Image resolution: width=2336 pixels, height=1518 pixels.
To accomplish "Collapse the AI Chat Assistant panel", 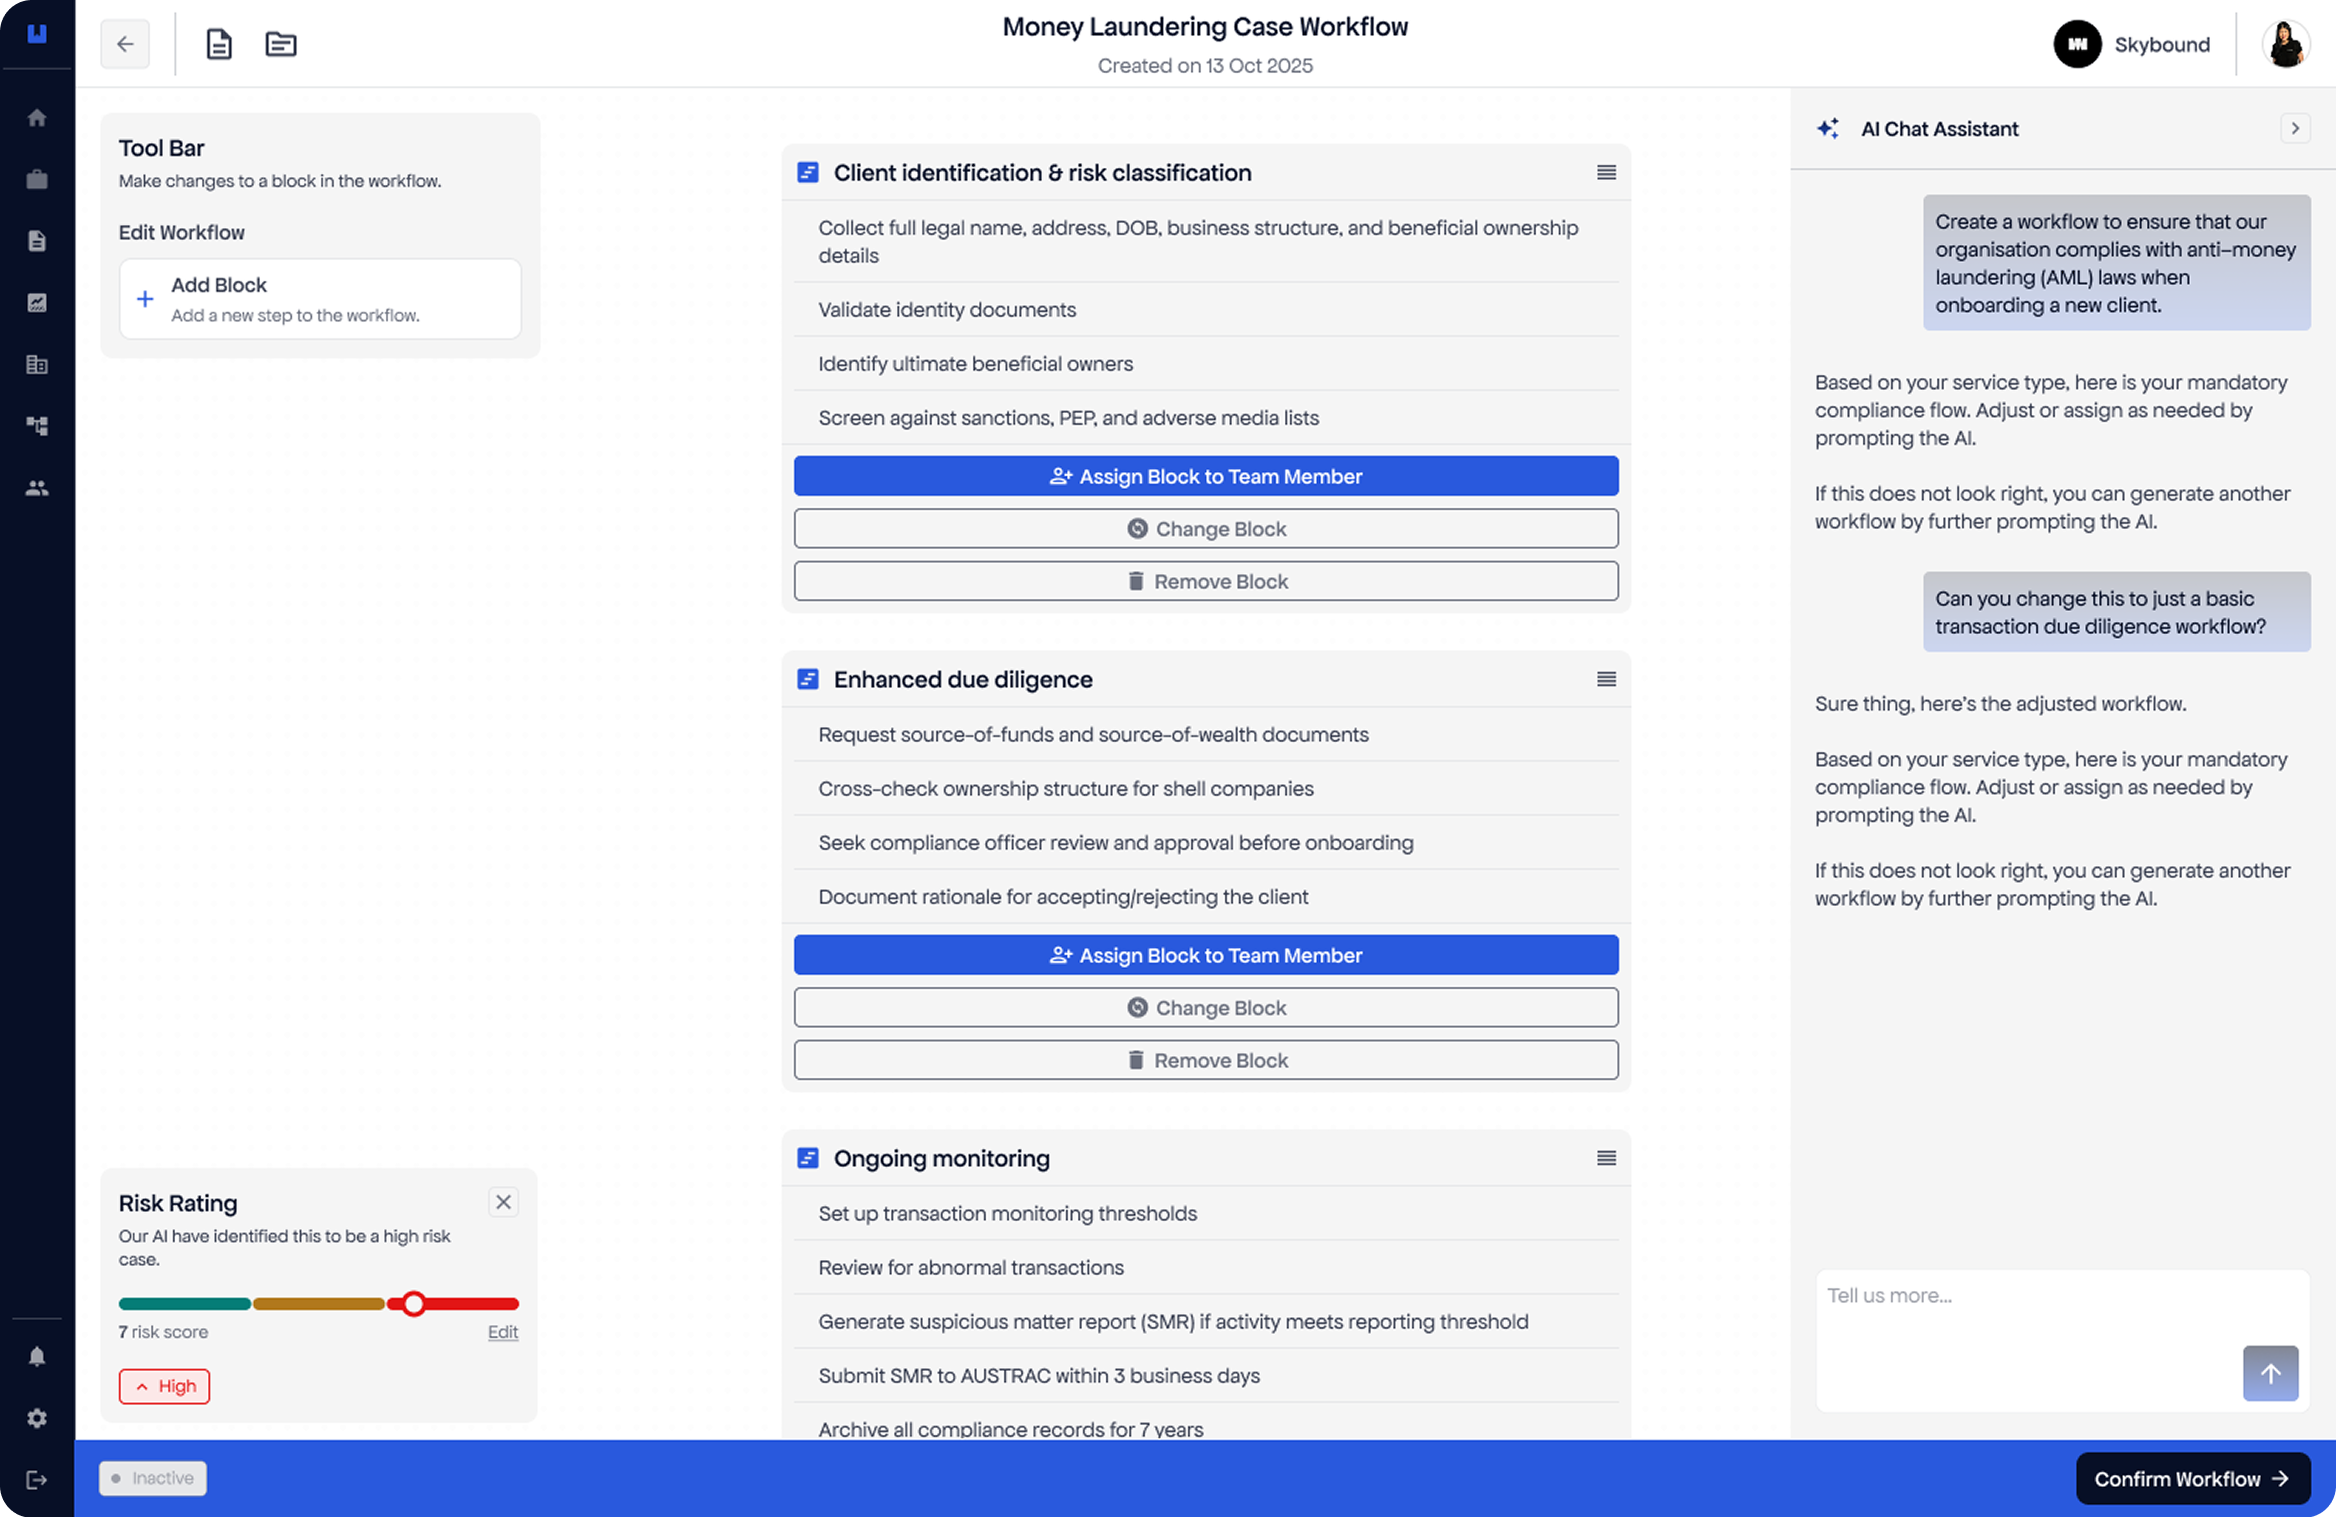I will pyautogui.click(x=2295, y=129).
